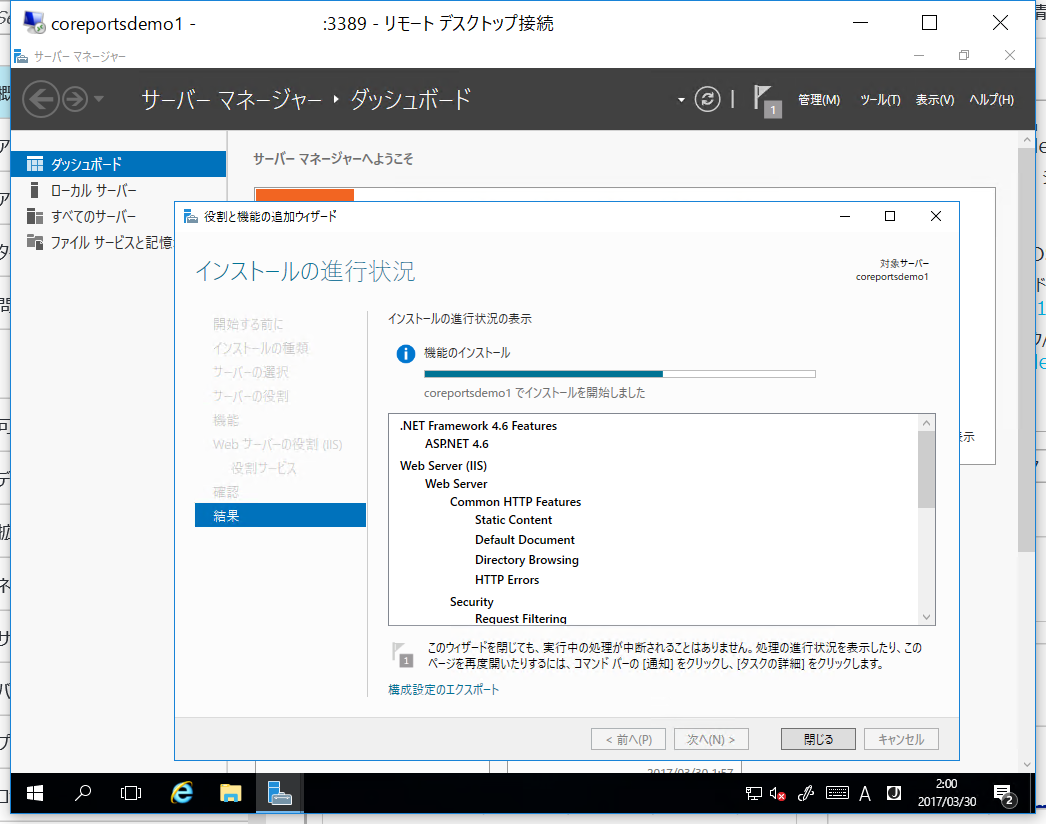
Task: Select 'Web Server (IIS)' in the list
Action: coord(444,466)
